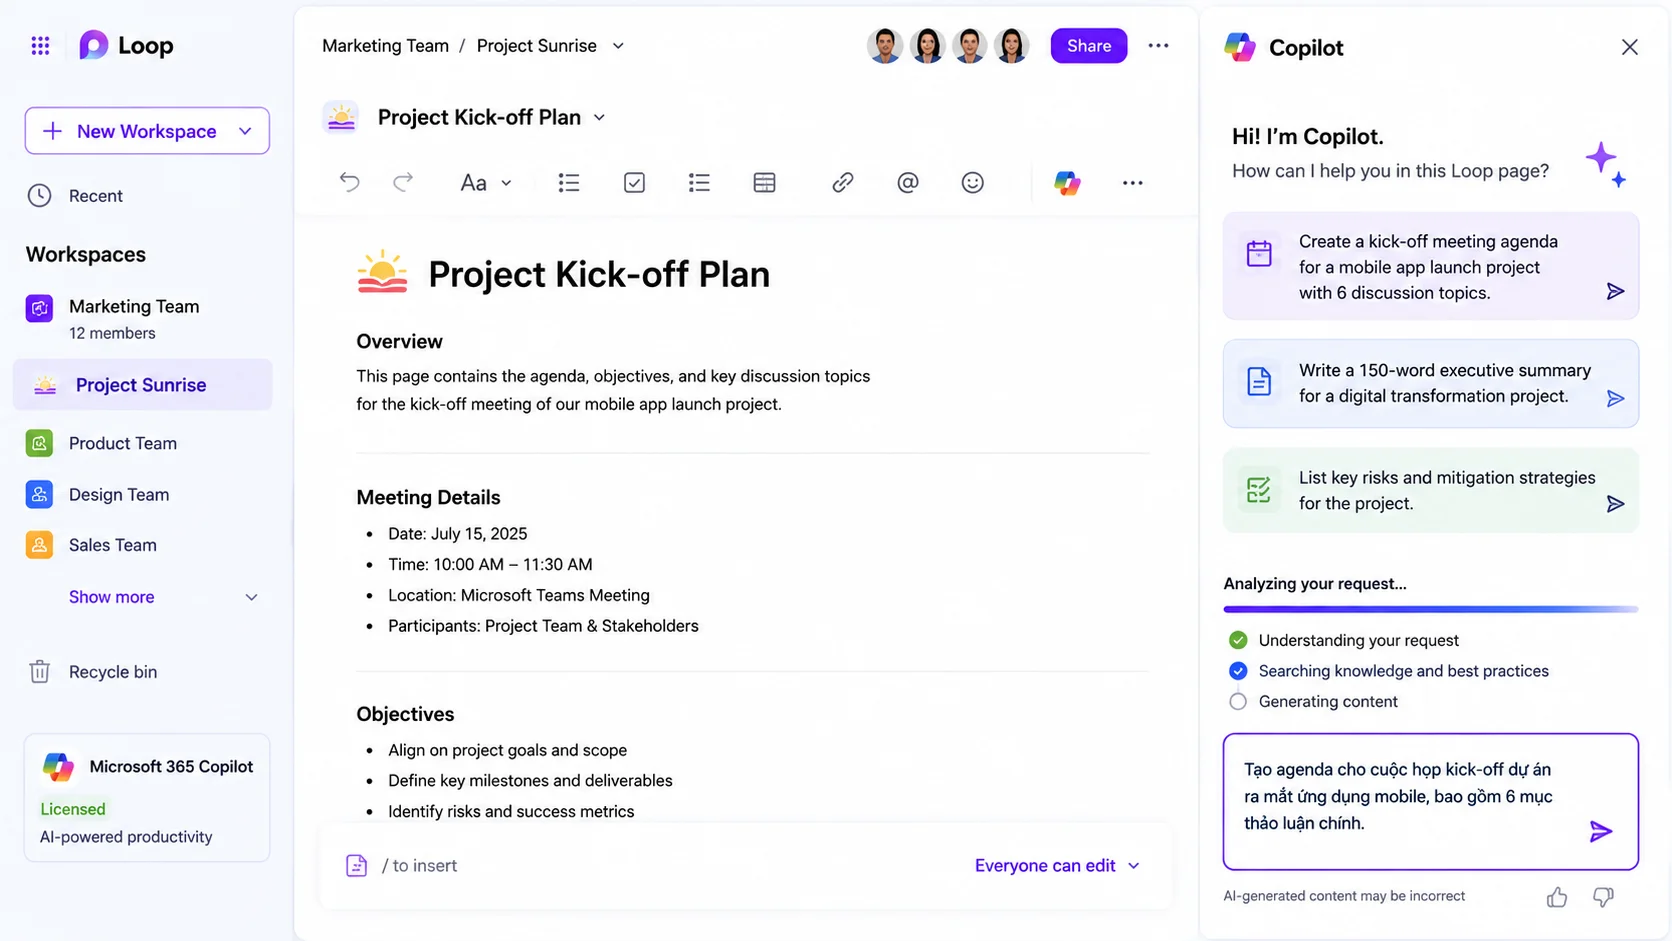The image size is (1672, 941).
Task: Open the Everyone can edit permissions dropdown
Action: [x=1057, y=865]
